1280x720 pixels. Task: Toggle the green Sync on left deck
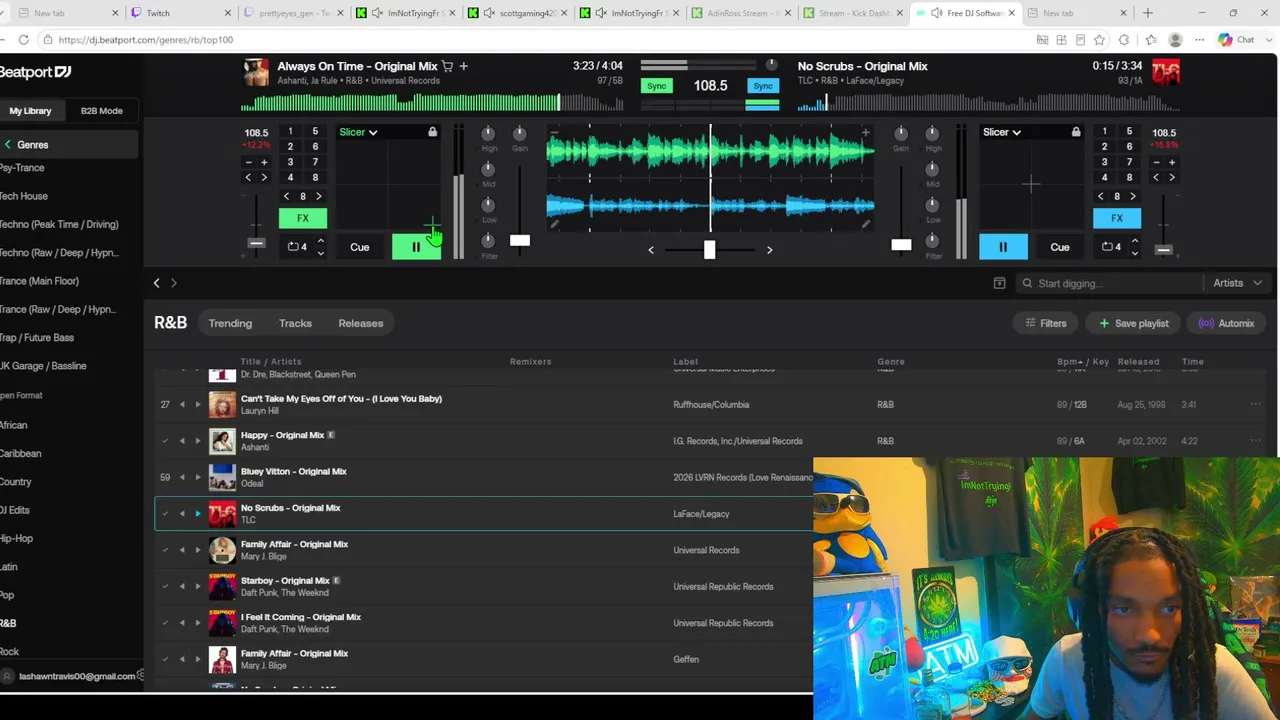coord(656,86)
